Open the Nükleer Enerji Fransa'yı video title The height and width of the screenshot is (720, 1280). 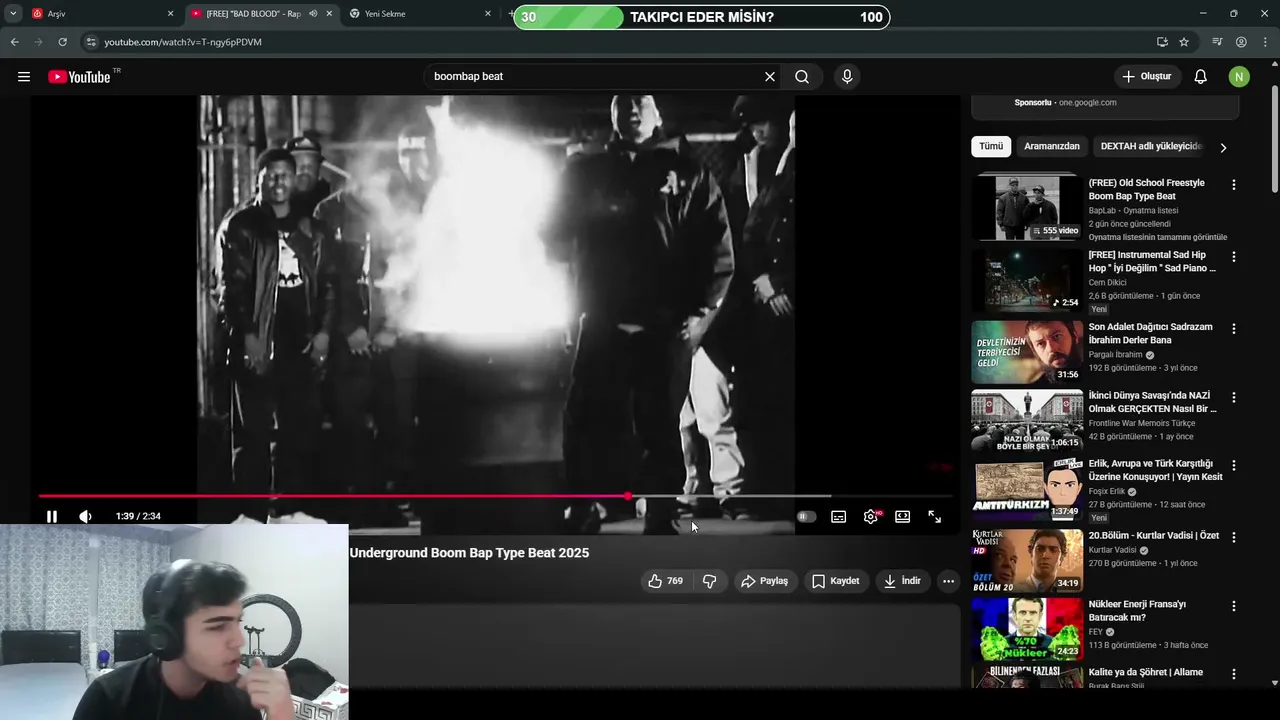coord(1137,610)
